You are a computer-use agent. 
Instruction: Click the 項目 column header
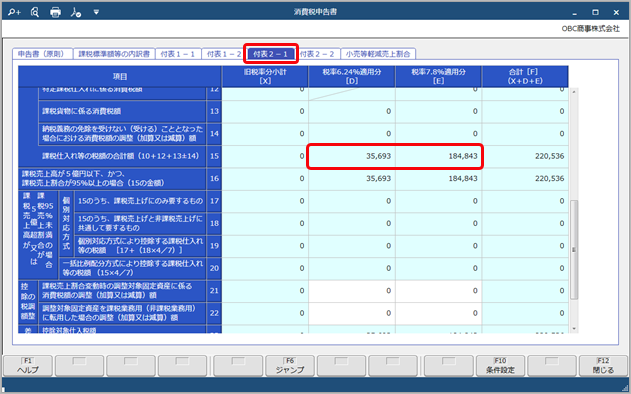[x=120, y=76]
